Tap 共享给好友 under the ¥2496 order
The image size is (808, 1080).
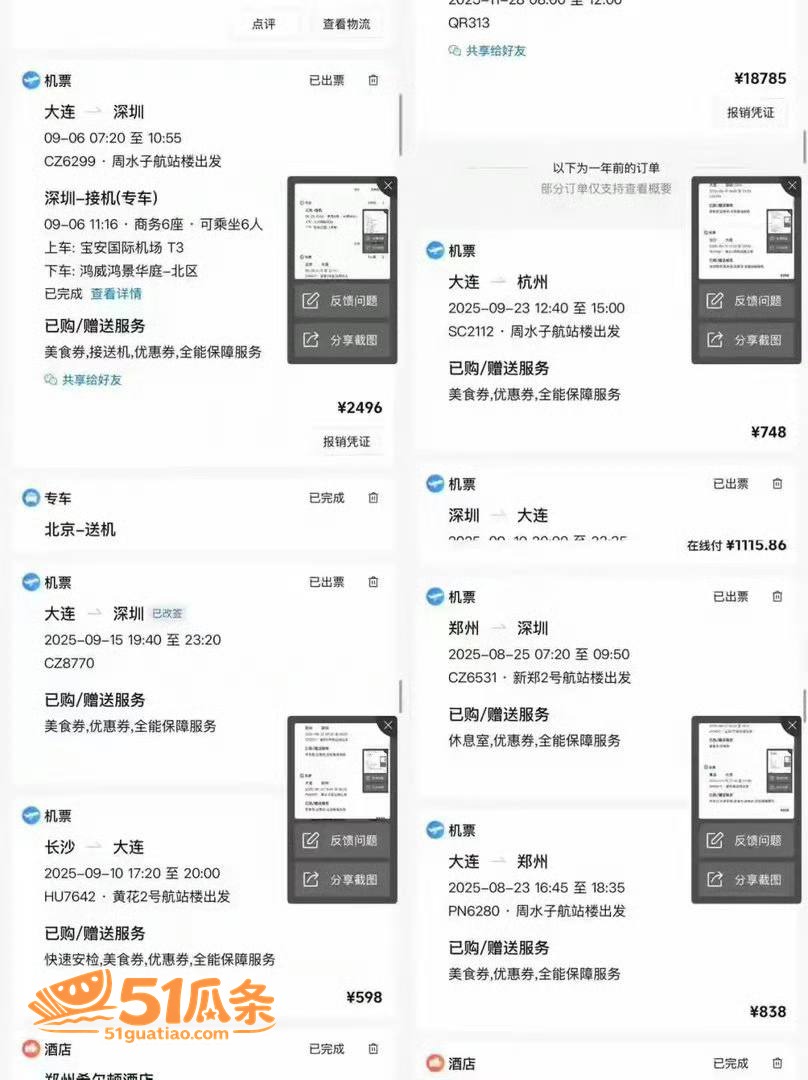pos(83,380)
